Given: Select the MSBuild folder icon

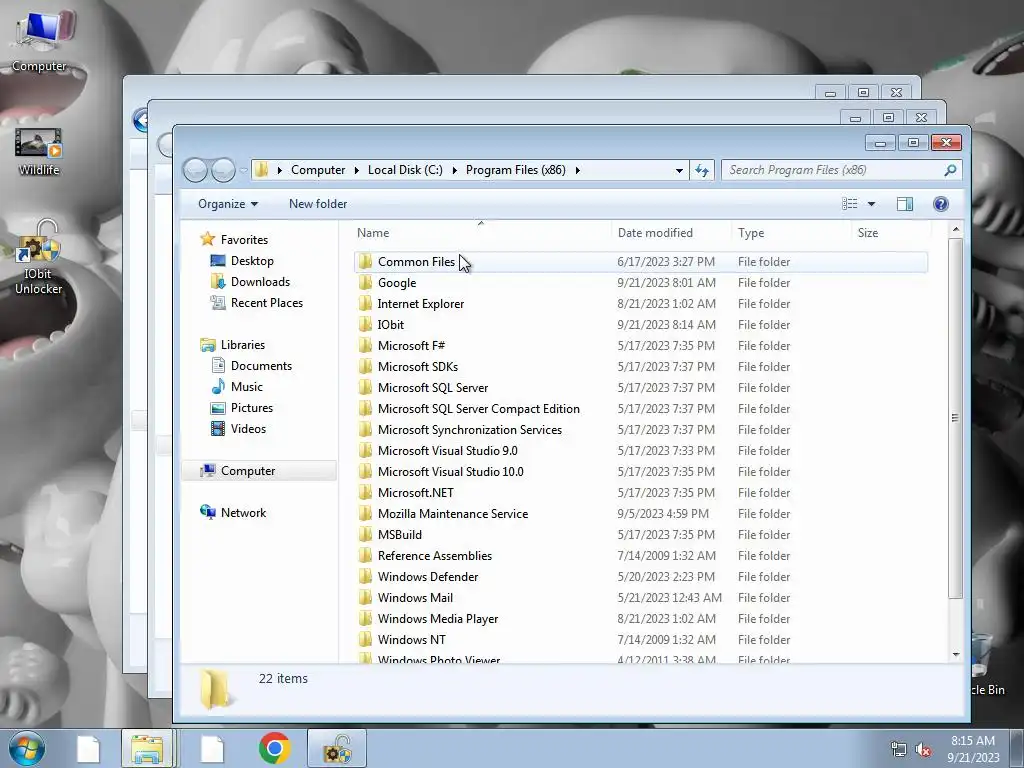Looking at the screenshot, I should coord(365,535).
